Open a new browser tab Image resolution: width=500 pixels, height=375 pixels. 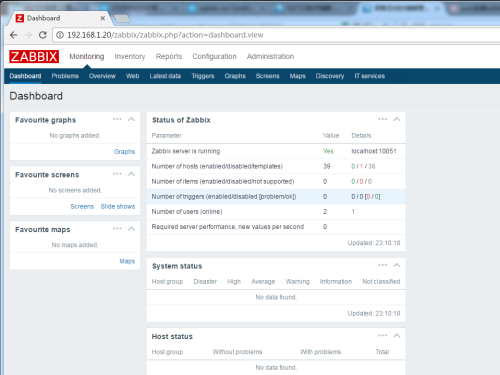coord(122,19)
